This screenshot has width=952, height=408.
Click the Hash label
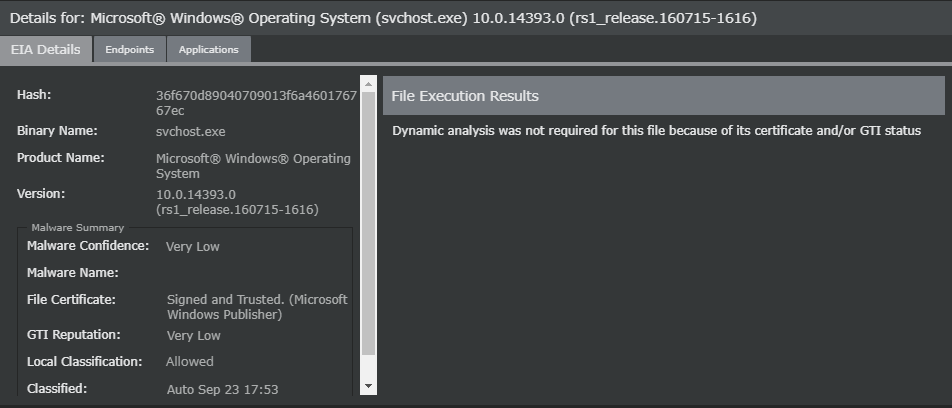point(34,95)
